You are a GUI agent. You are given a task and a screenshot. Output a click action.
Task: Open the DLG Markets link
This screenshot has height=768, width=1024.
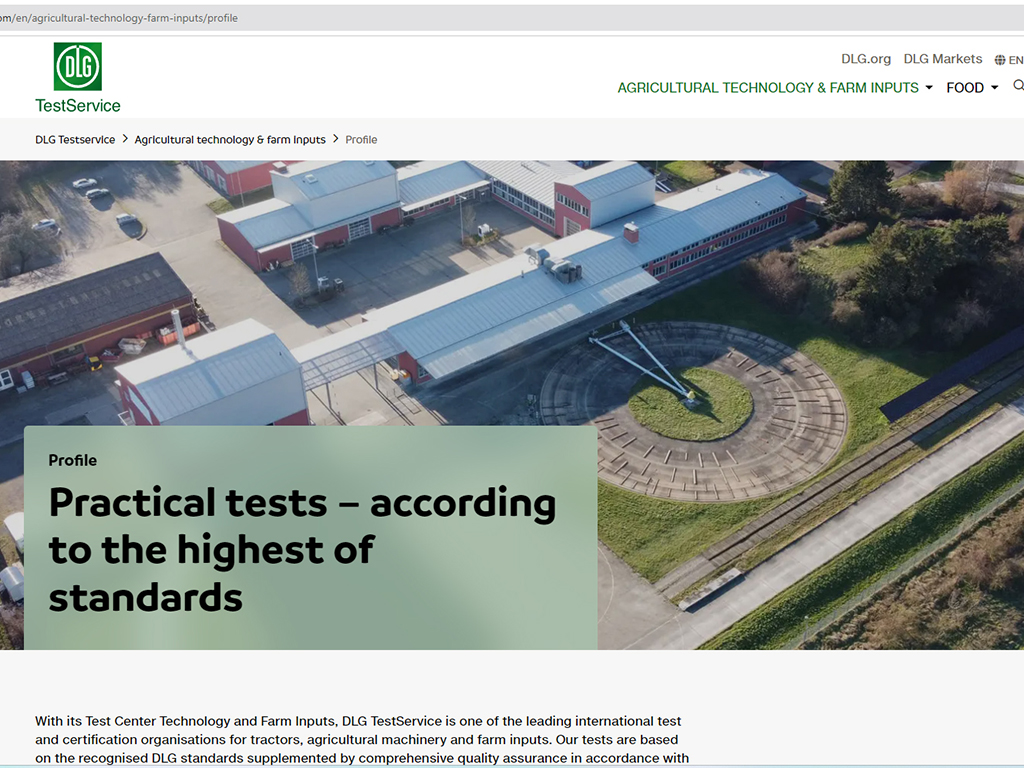coord(942,59)
